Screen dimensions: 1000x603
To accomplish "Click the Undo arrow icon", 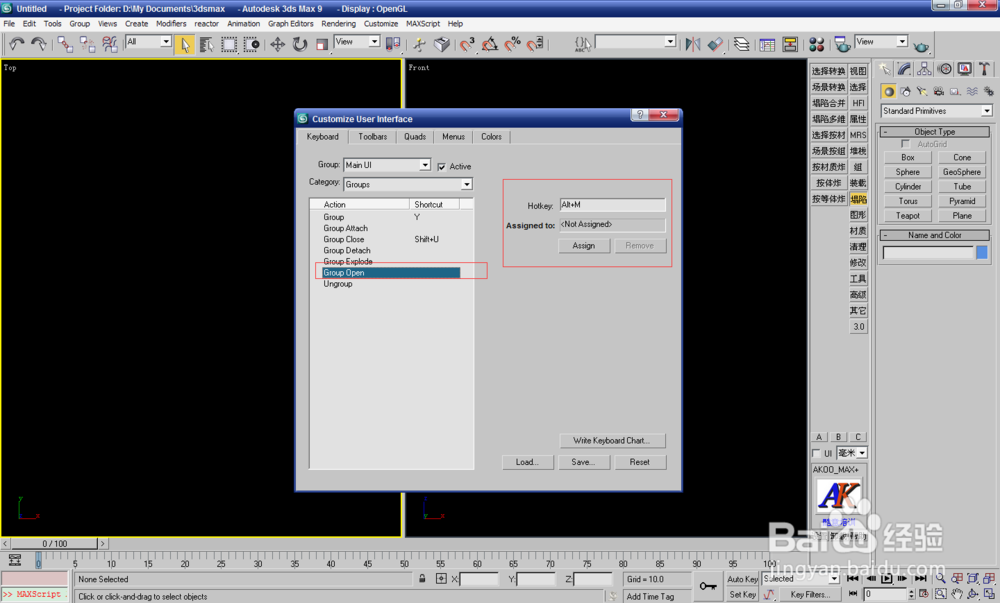I will (17, 43).
